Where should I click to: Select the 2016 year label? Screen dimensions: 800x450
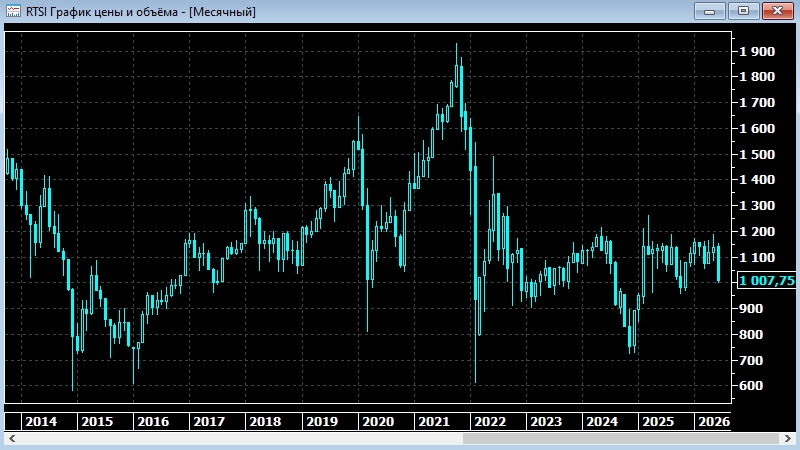153,421
